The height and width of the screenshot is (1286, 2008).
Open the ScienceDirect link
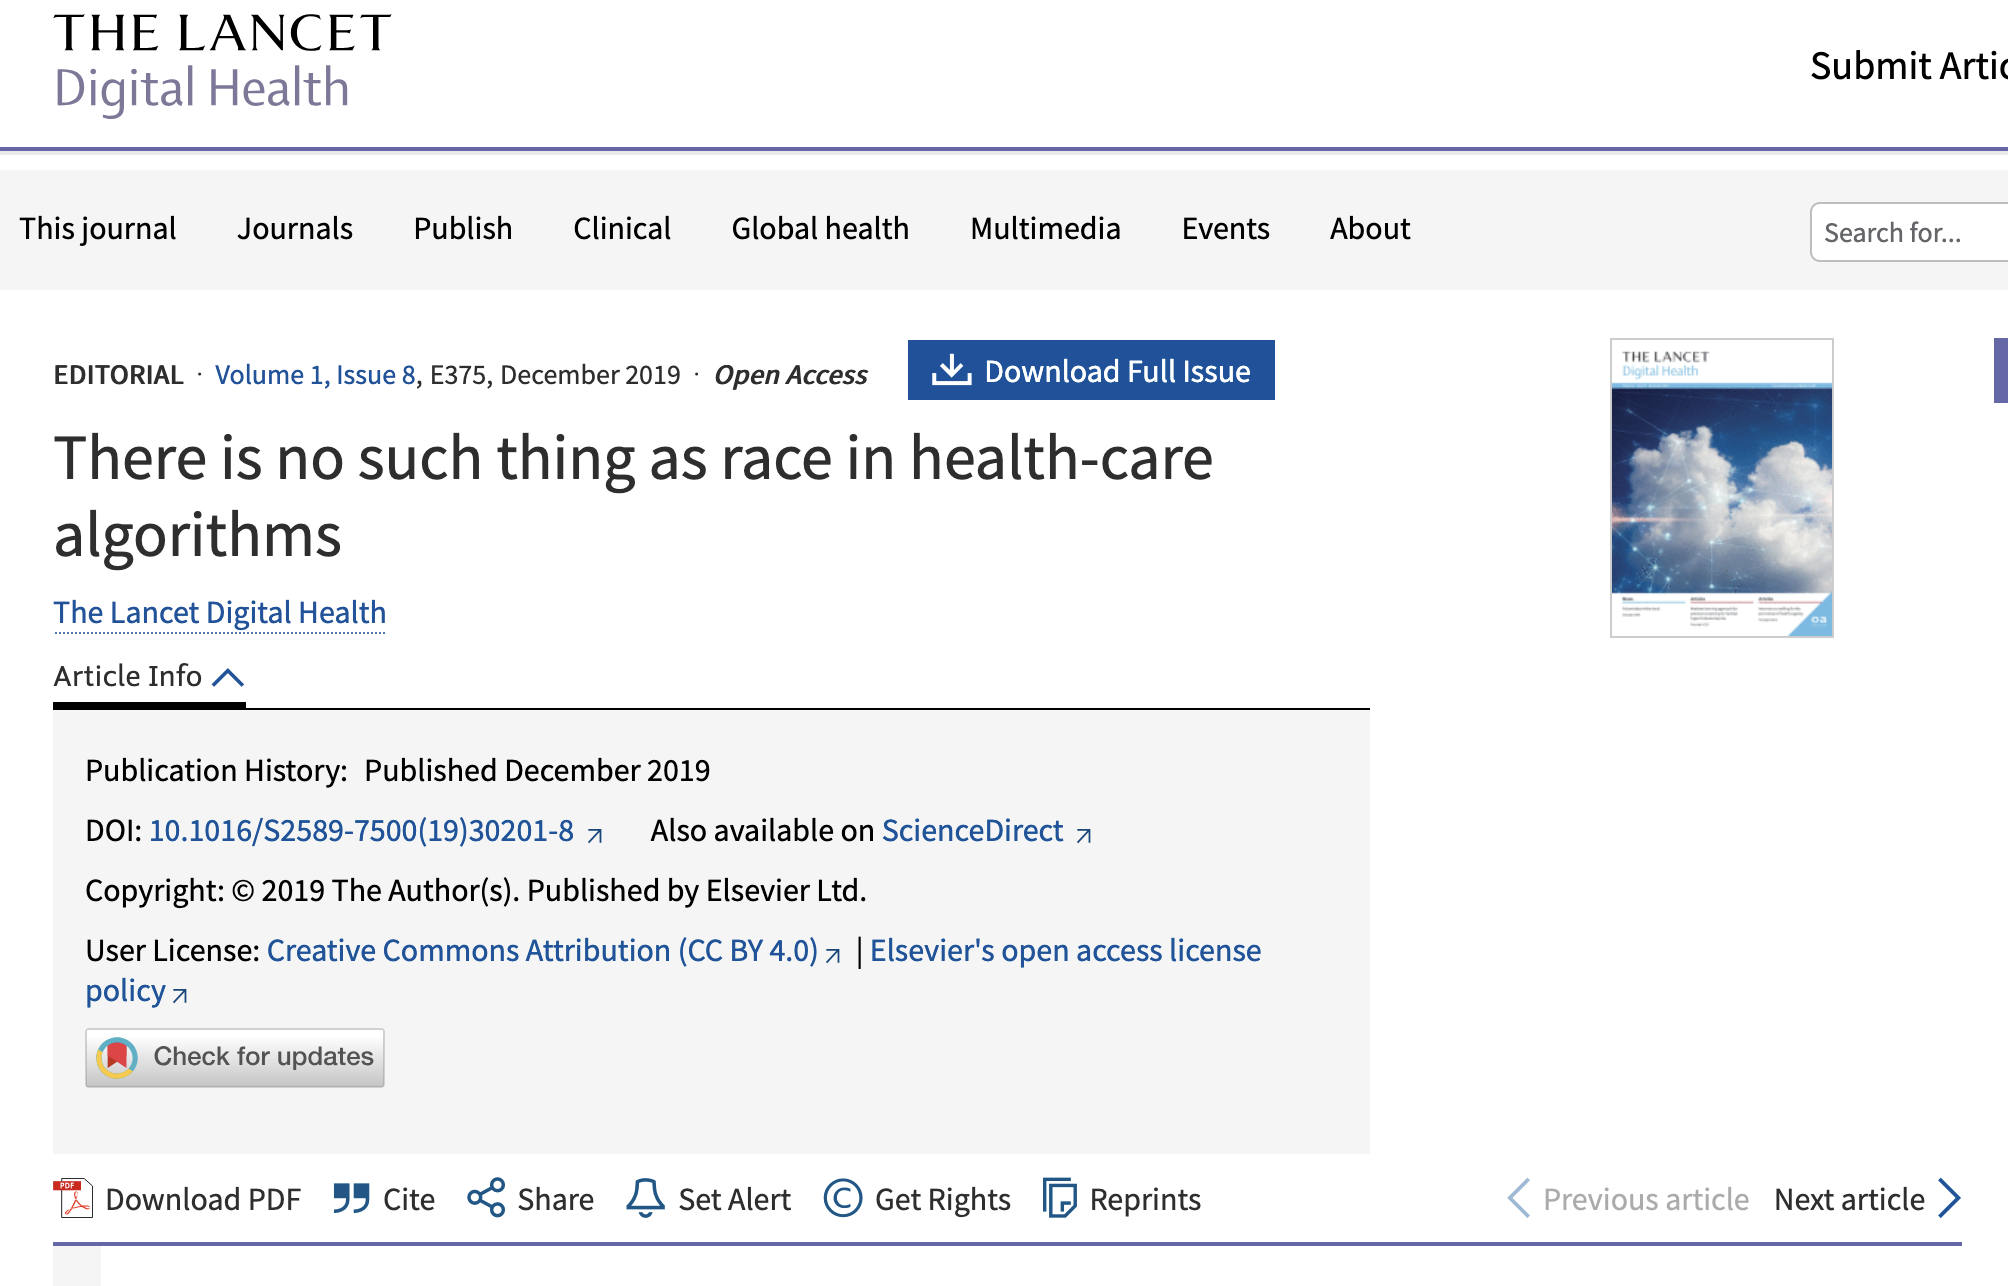(972, 831)
